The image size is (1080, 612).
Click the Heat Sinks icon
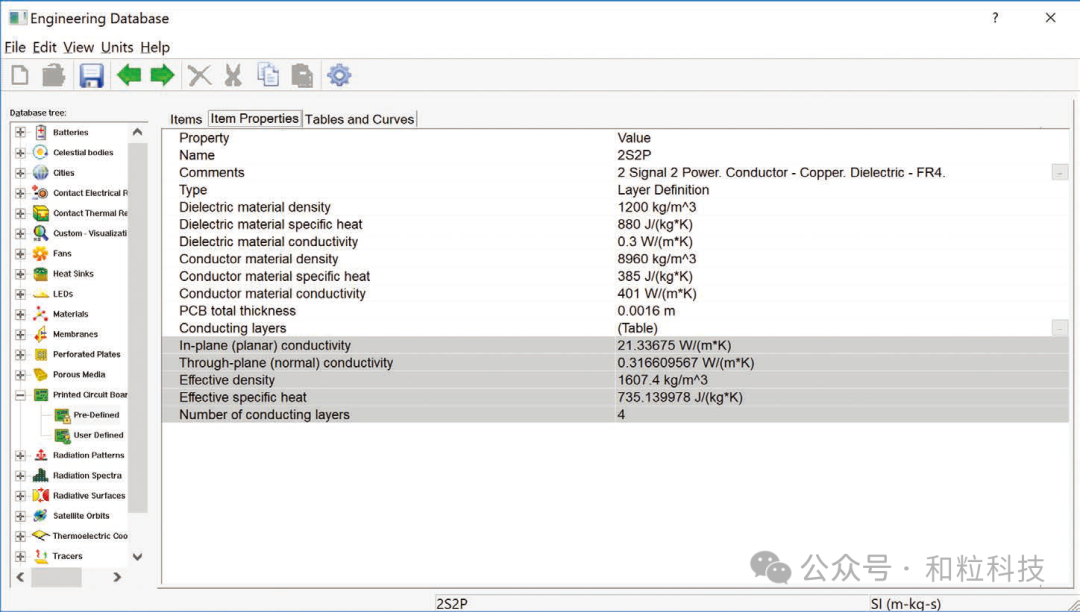coord(41,273)
